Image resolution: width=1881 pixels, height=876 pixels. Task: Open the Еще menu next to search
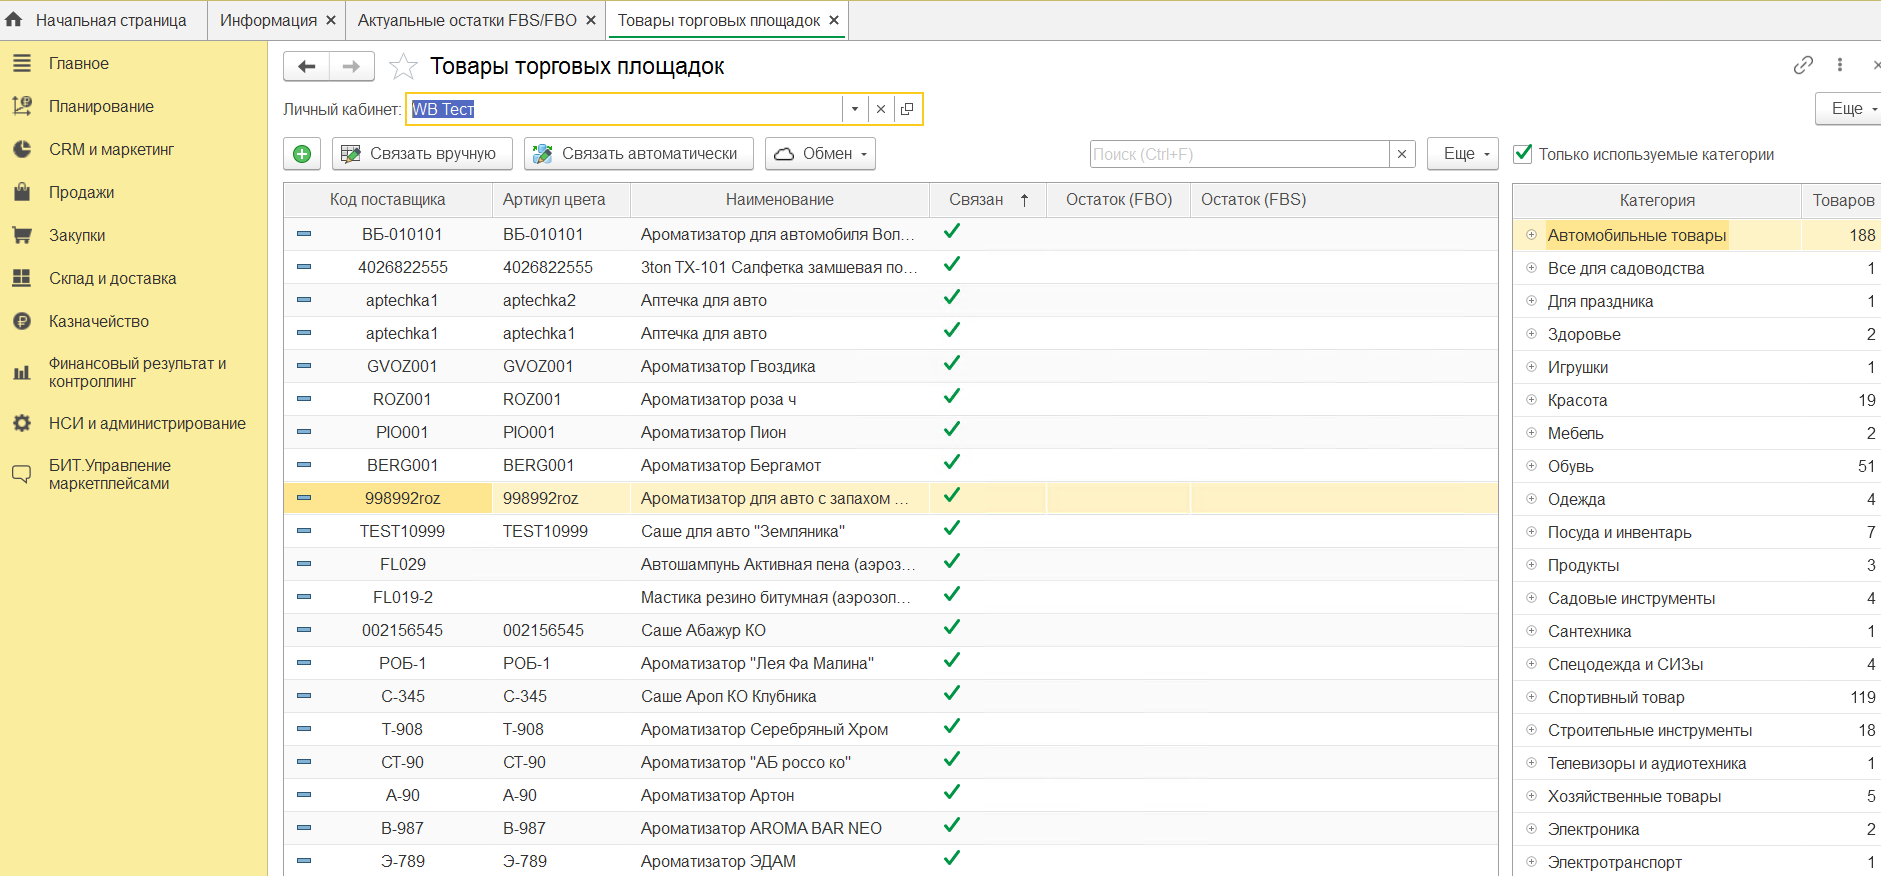click(1463, 153)
